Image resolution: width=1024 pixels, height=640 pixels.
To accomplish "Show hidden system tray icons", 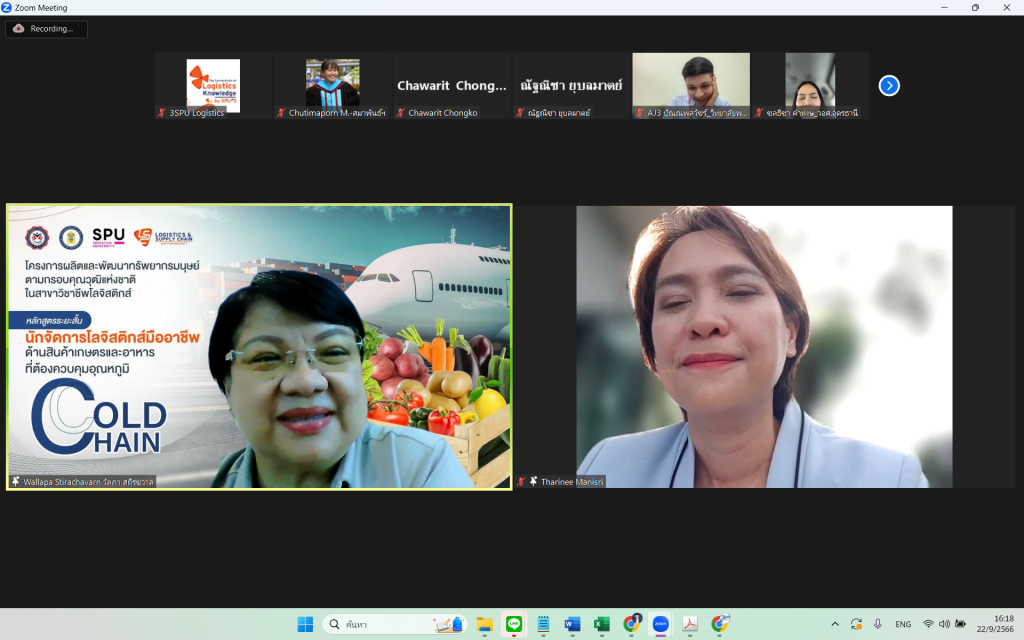I will pos(835,624).
